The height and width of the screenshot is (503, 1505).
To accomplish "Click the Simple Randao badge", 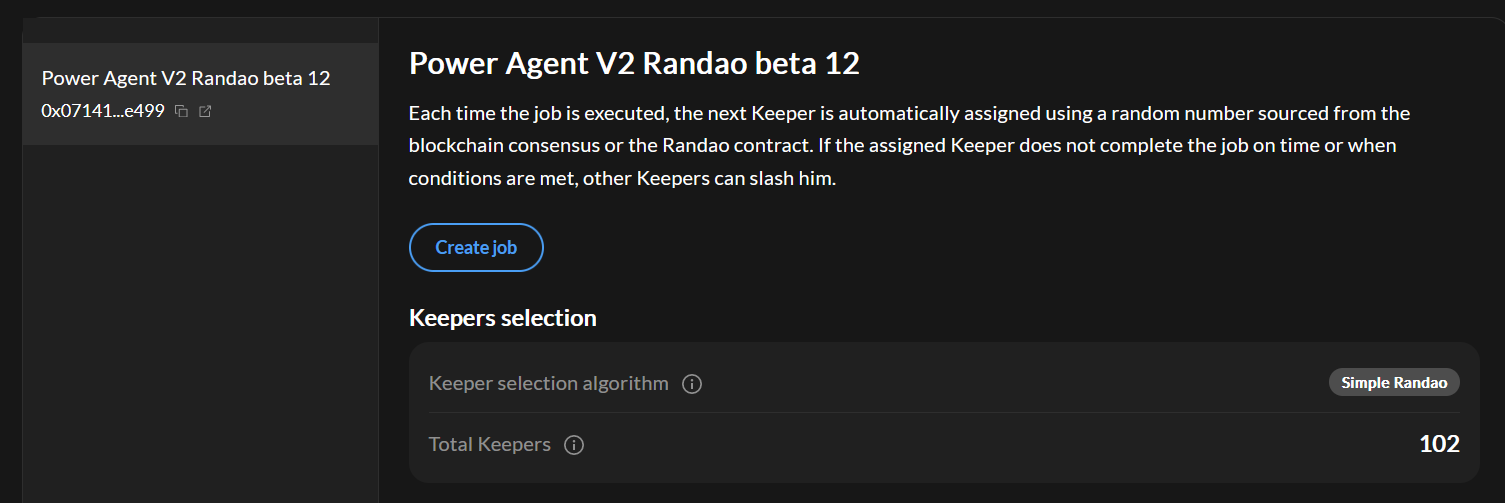I will tap(1394, 383).
